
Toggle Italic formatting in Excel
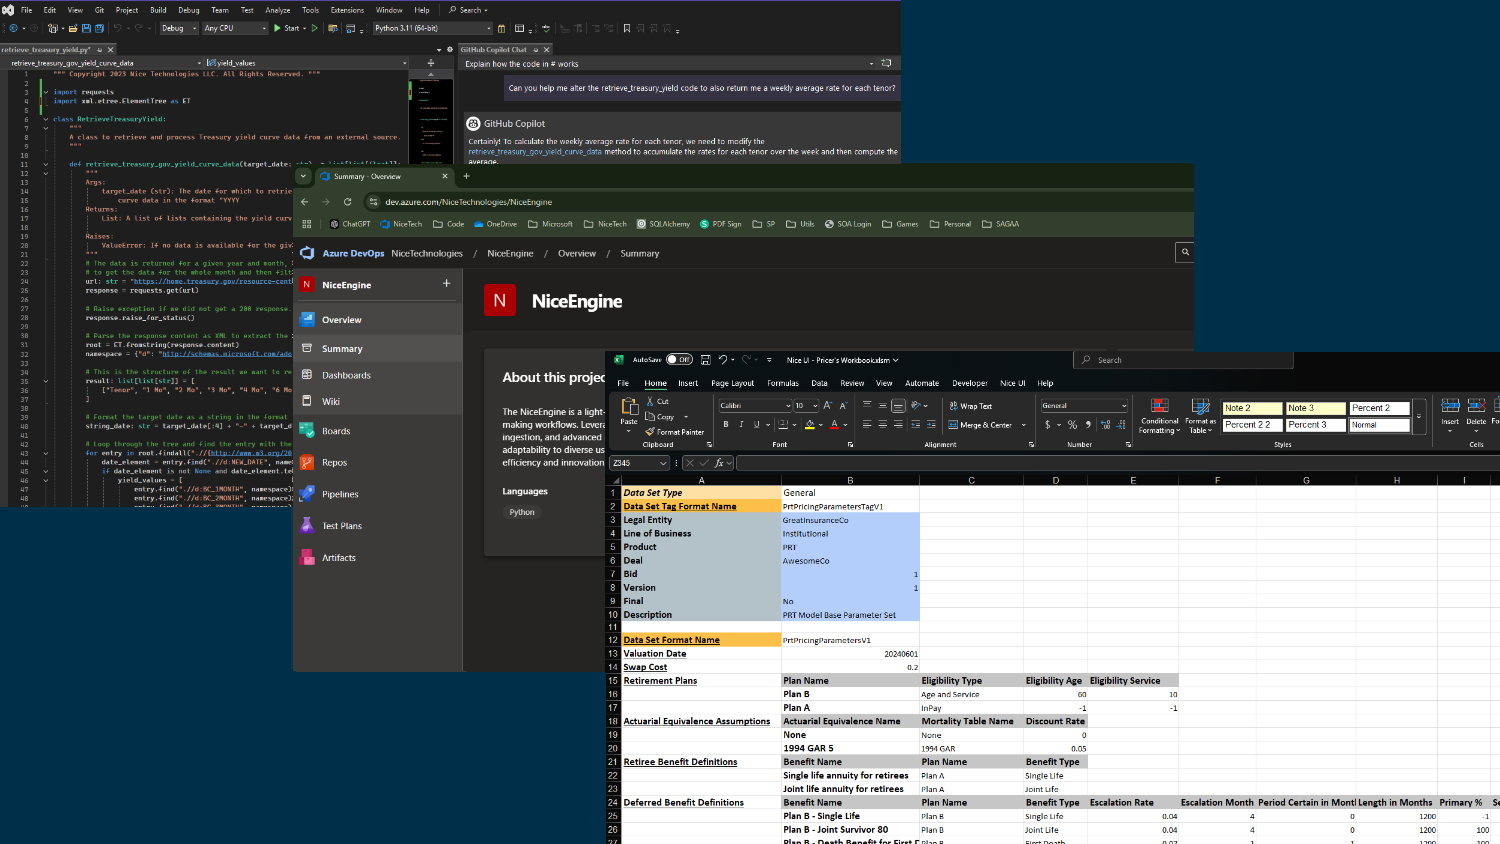pos(741,425)
